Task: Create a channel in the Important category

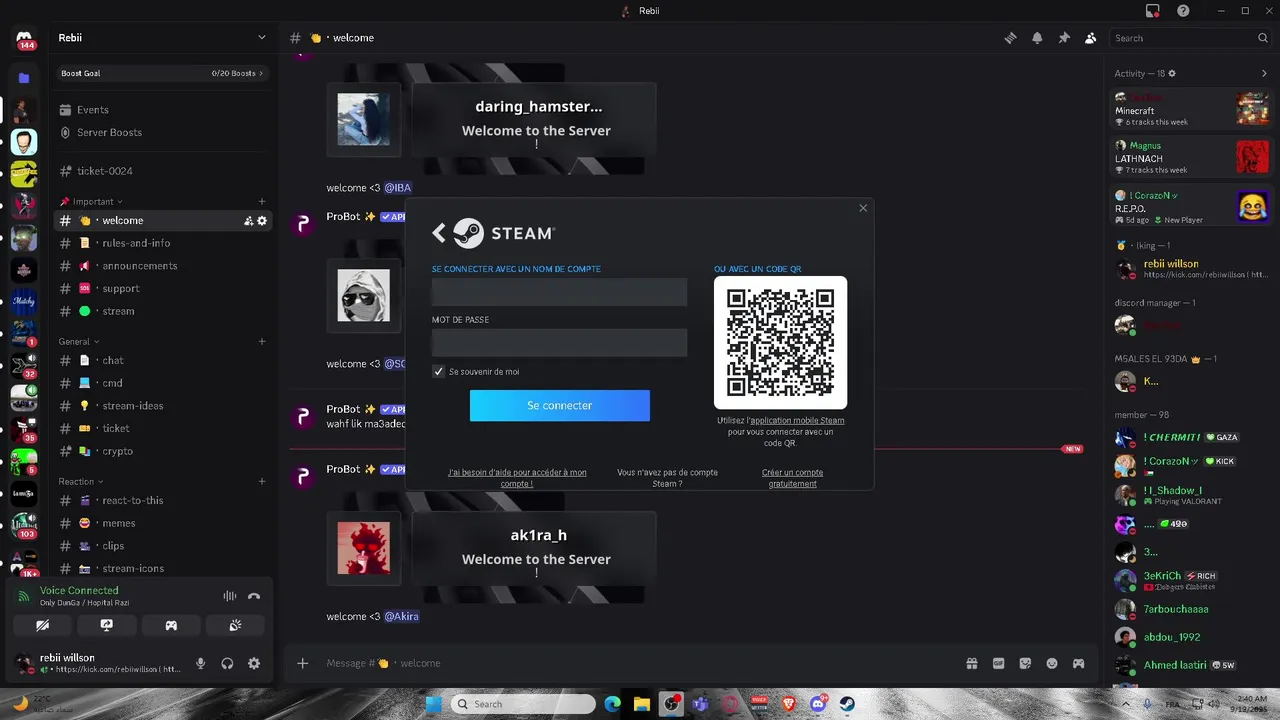Action: pyautogui.click(x=262, y=201)
